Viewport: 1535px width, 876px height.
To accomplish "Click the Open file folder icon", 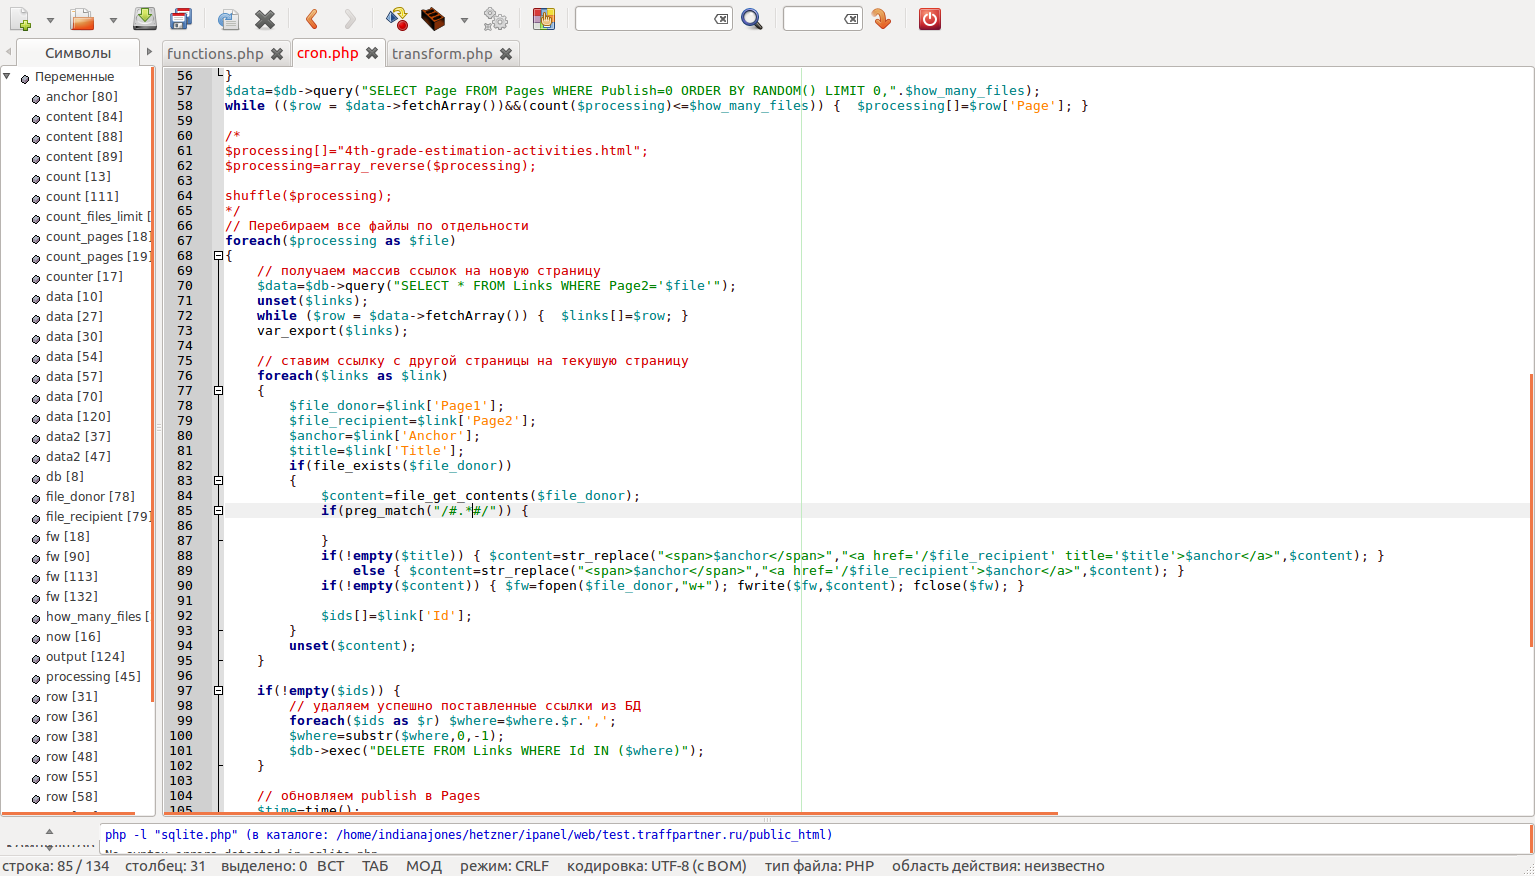I will pyautogui.click(x=82, y=19).
